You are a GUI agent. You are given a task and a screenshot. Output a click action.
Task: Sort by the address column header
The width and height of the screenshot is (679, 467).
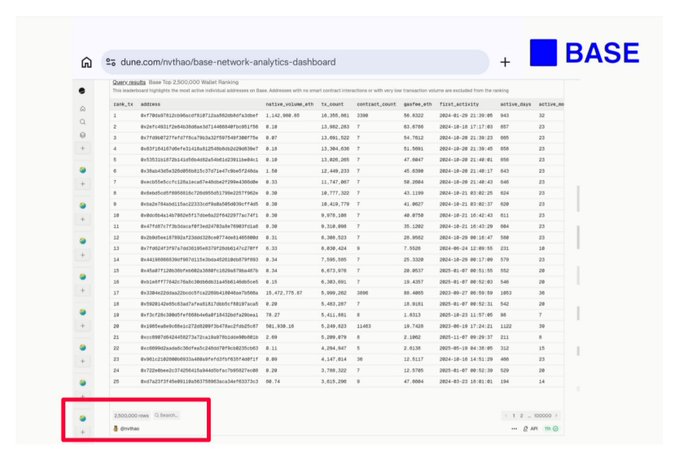[150, 104]
